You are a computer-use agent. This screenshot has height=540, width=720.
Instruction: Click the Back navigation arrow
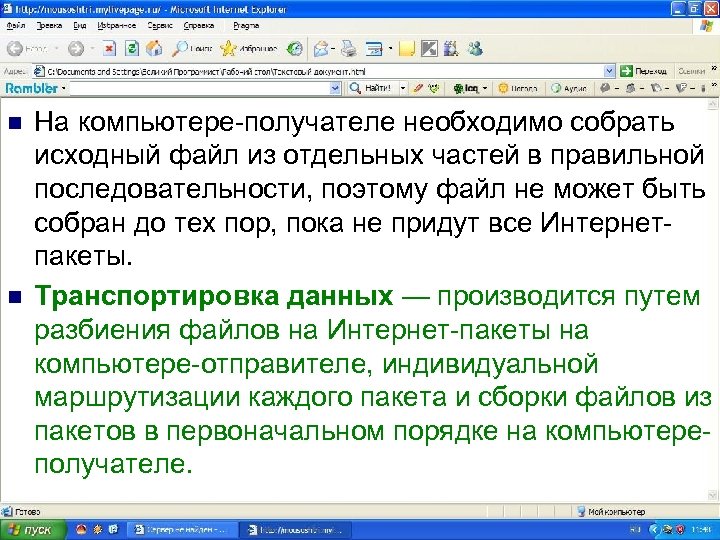(15, 48)
